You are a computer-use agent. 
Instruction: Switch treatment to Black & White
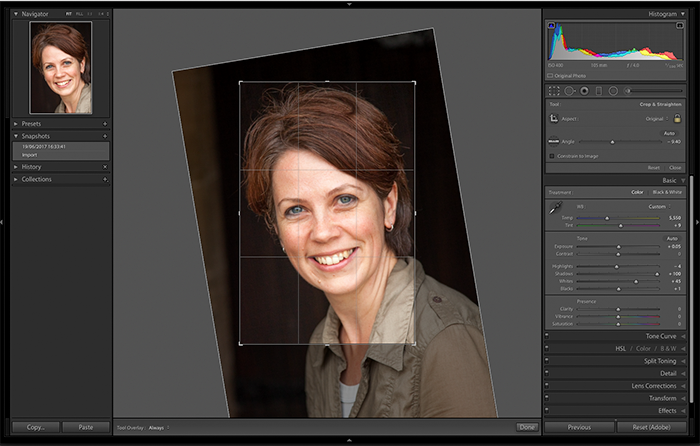pos(667,192)
